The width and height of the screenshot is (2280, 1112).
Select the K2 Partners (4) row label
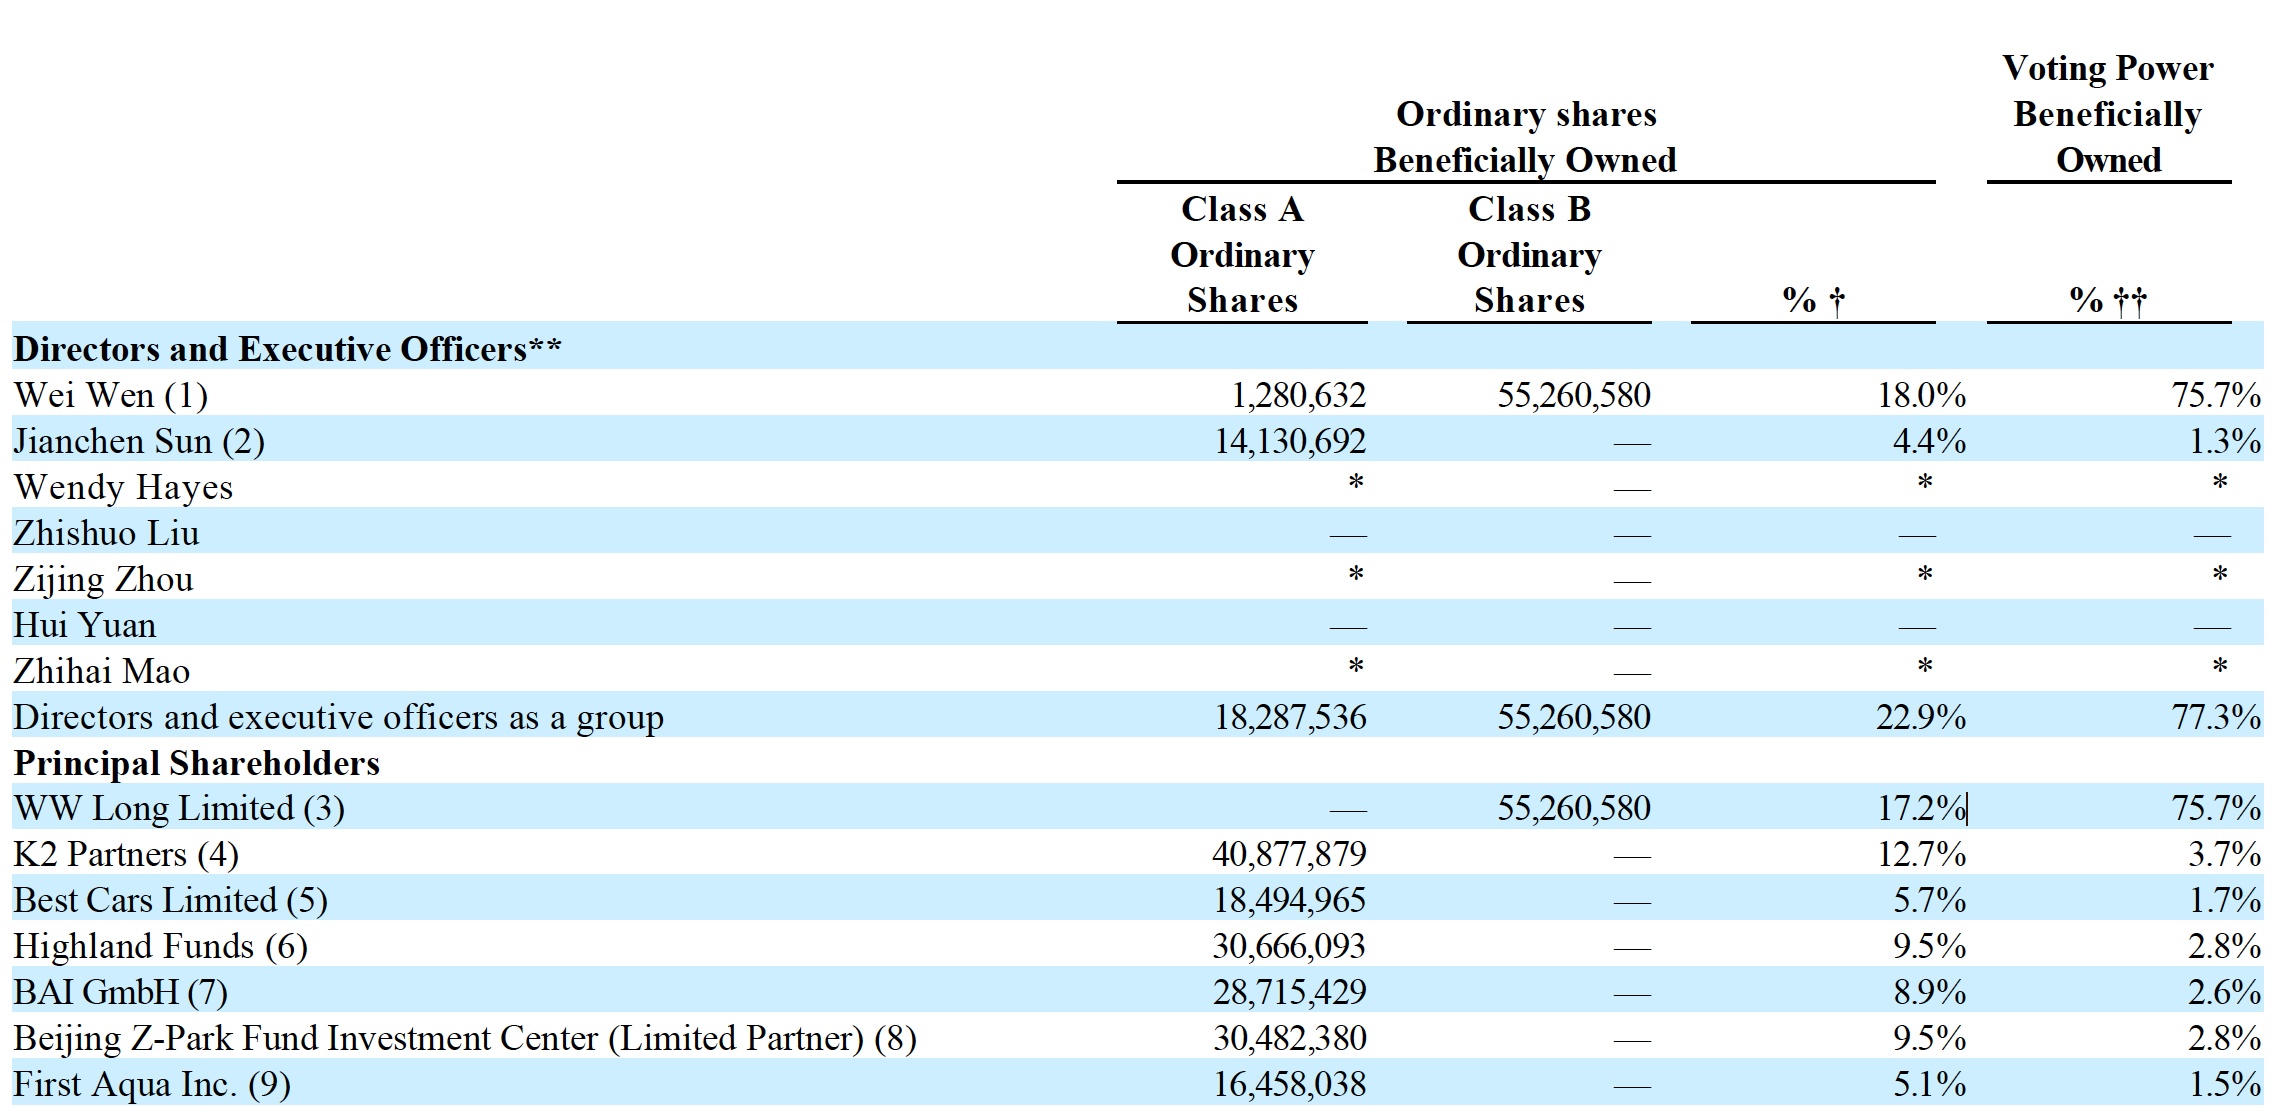(126, 855)
